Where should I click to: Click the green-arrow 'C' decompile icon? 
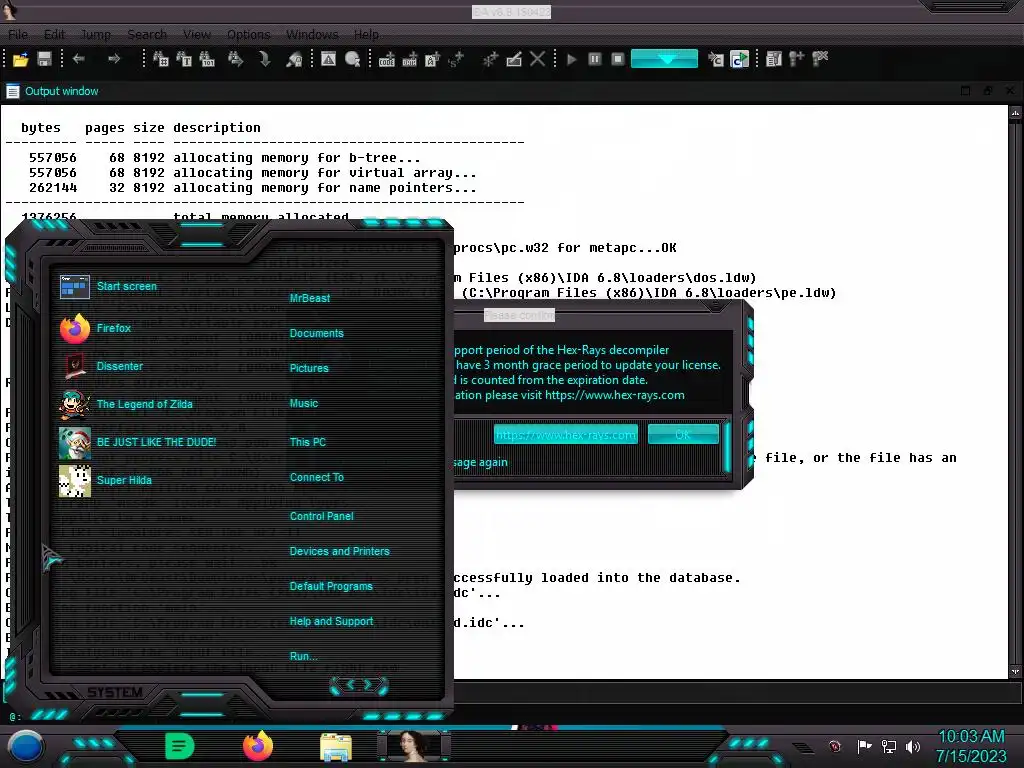click(x=739, y=59)
